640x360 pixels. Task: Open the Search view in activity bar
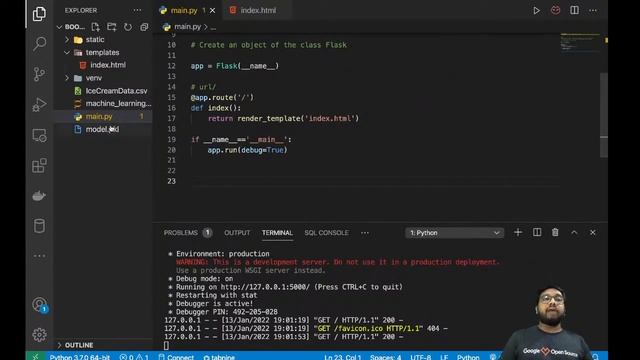pos(39,43)
